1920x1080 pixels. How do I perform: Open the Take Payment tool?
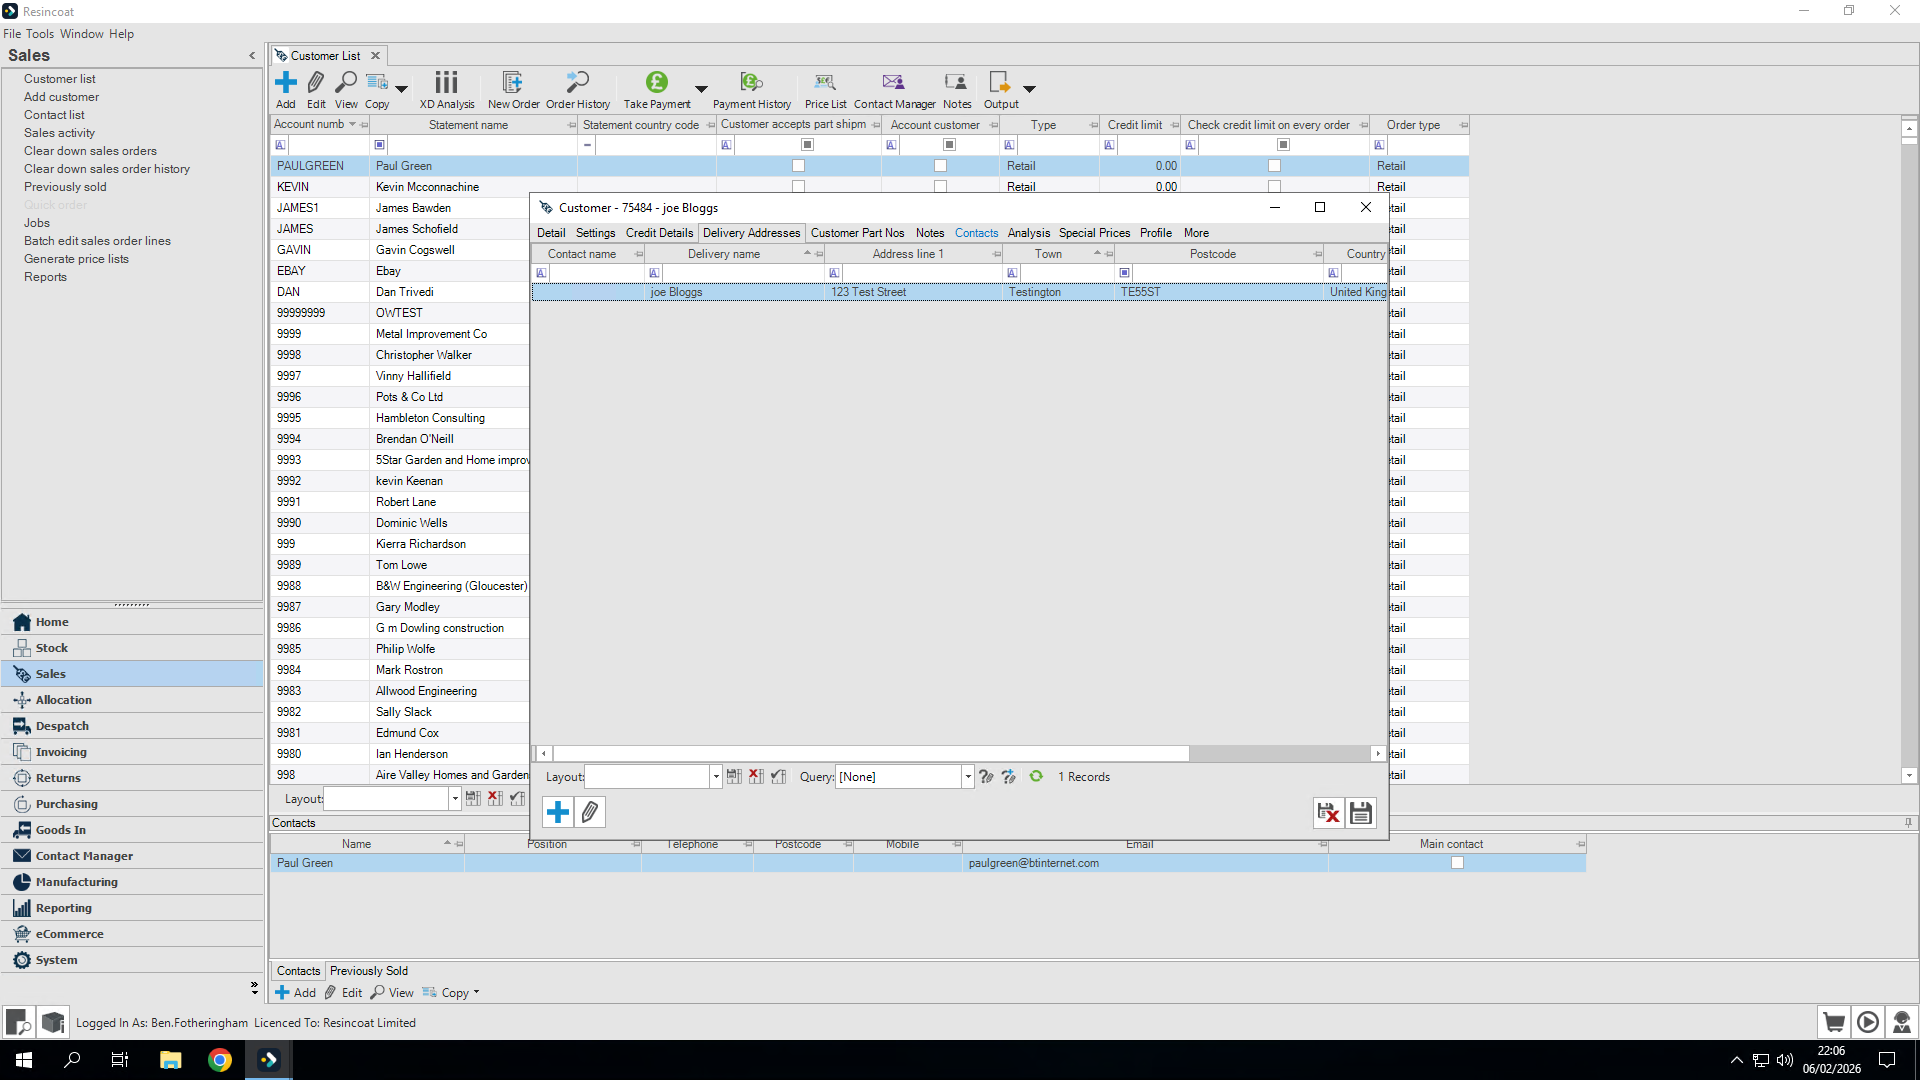tap(656, 89)
